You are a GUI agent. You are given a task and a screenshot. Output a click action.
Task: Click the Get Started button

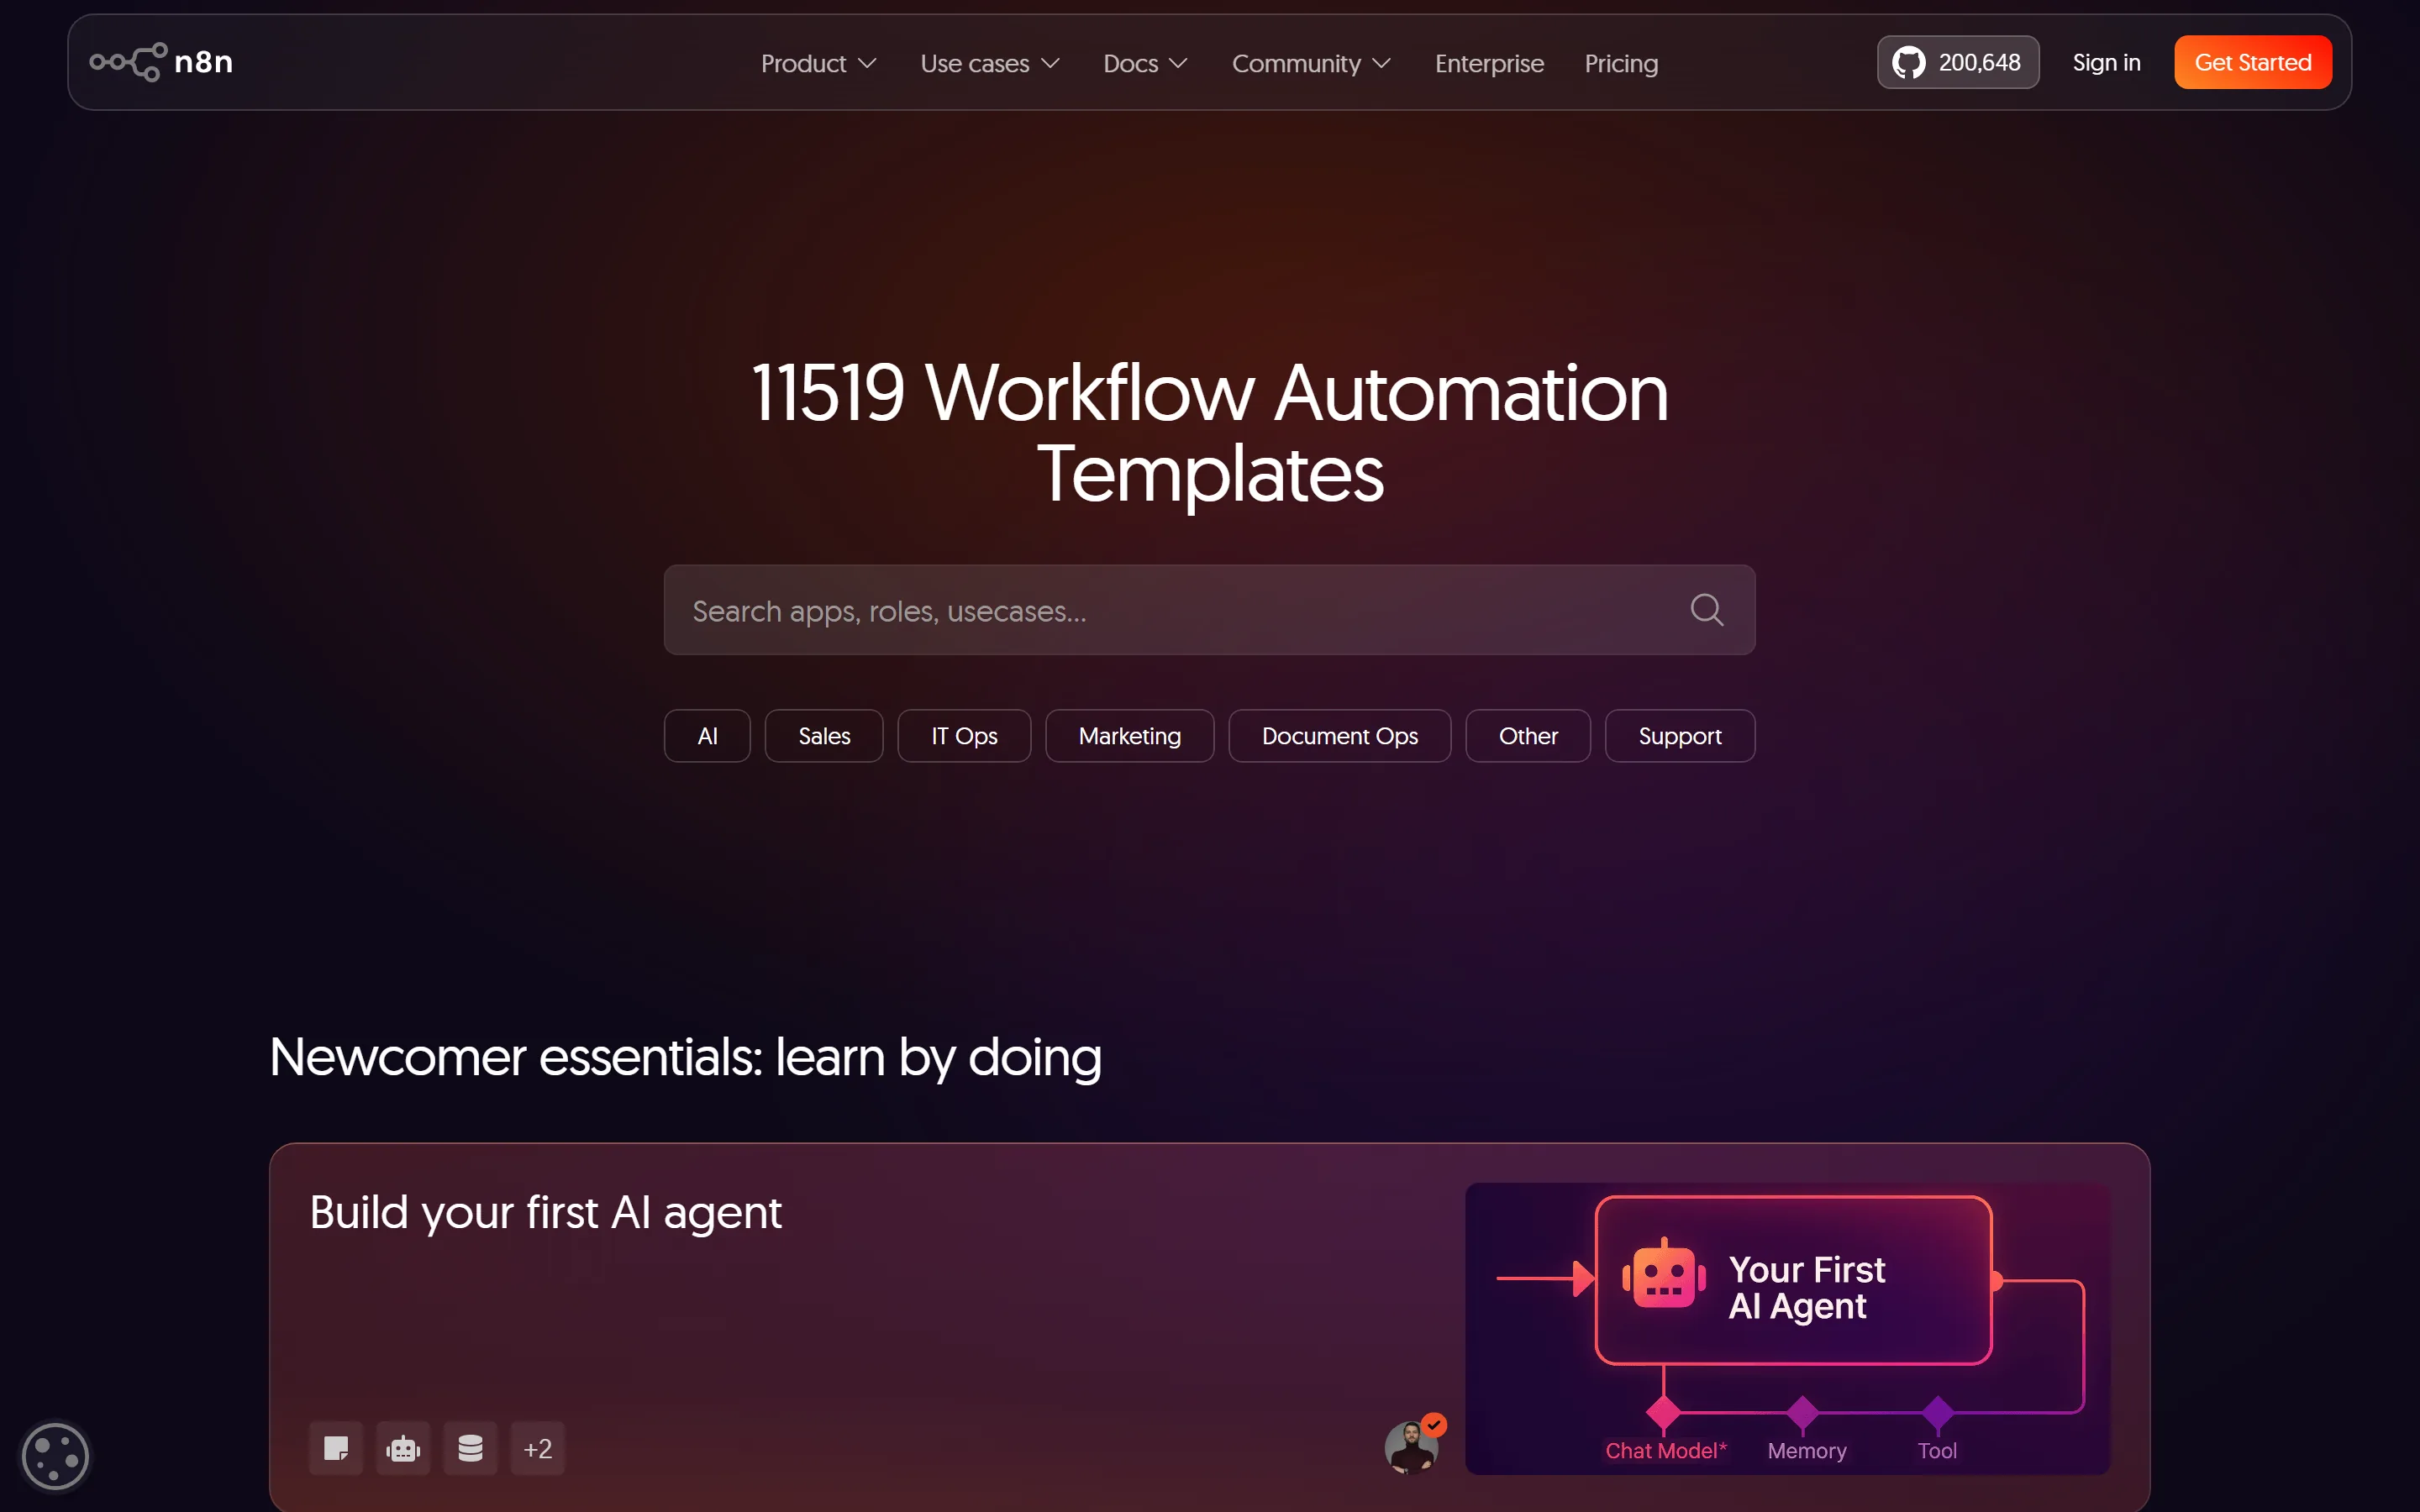pos(2252,62)
